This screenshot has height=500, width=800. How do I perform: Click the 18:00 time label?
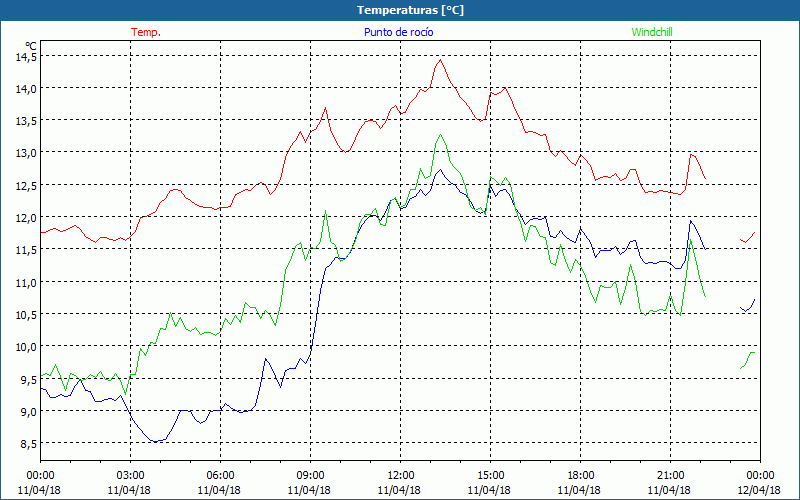pos(581,476)
